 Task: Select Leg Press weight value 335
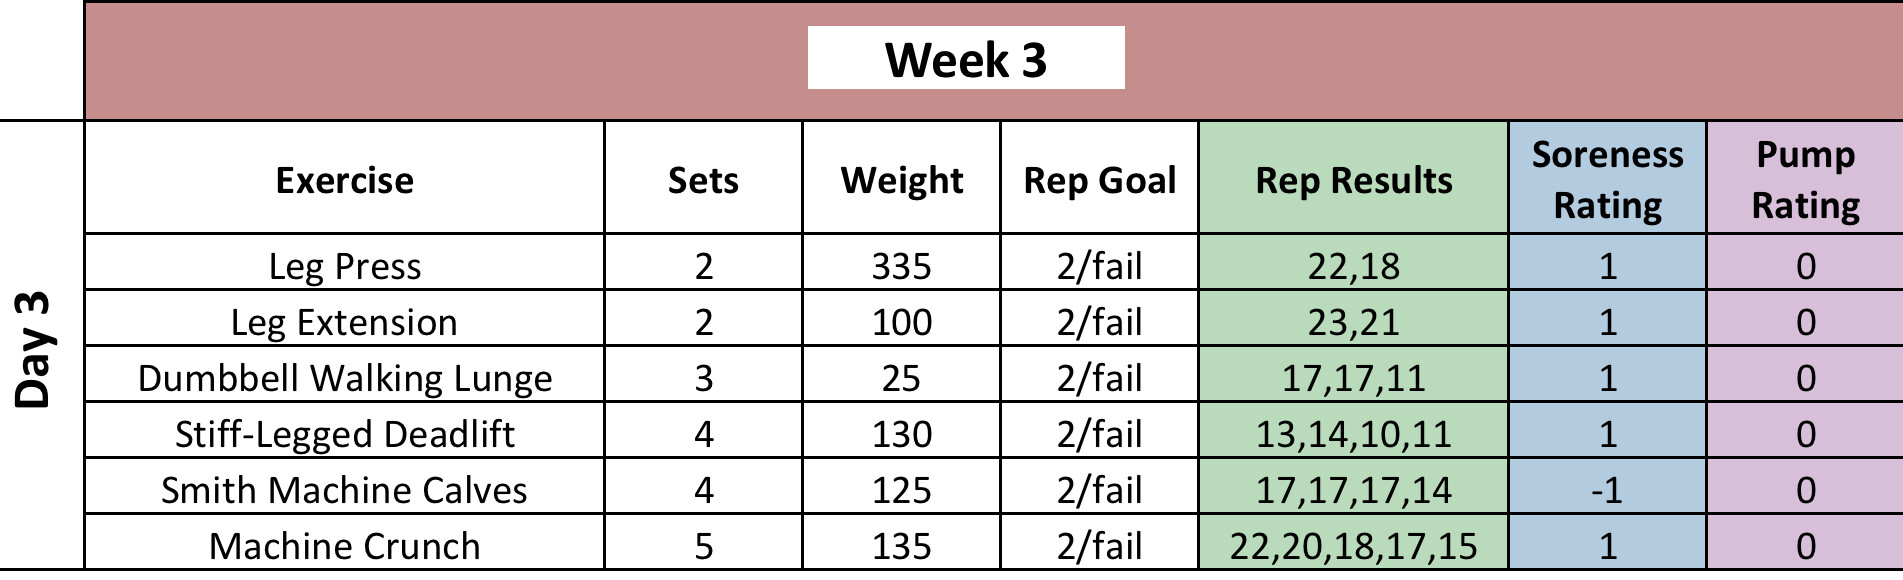pos(901,266)
